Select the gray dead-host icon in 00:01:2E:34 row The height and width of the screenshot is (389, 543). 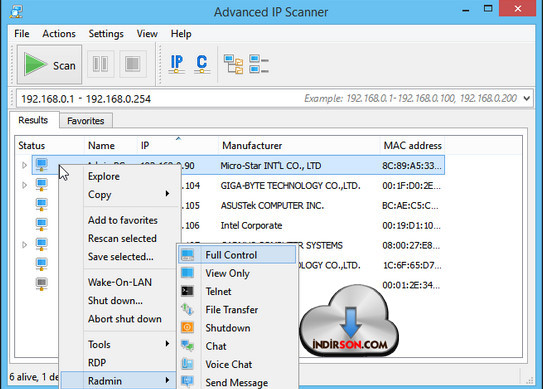click(42, 284)
